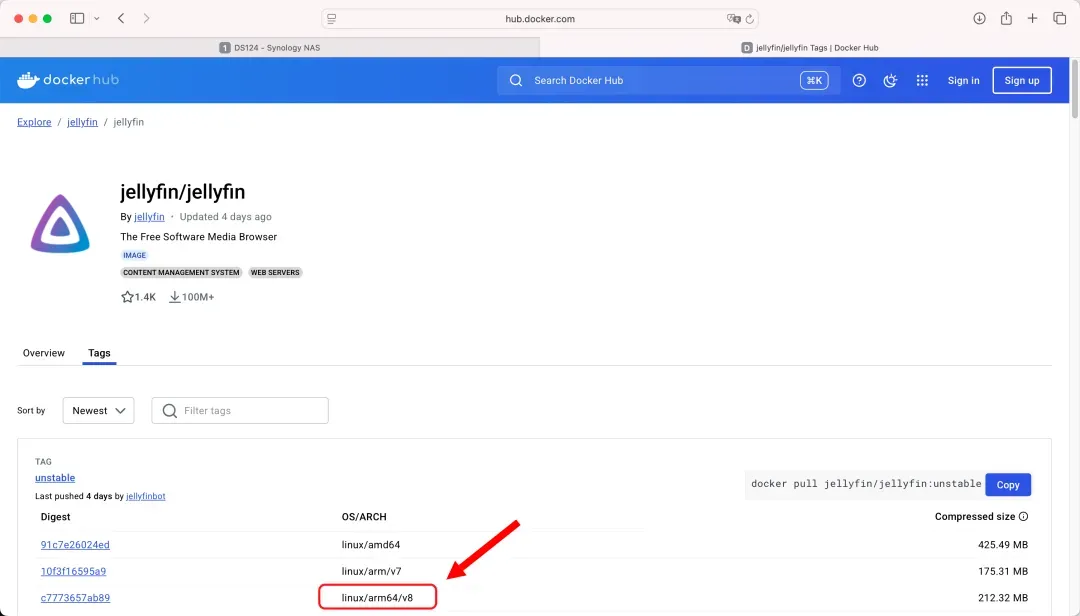Select the Tags tab

tap(99, 353)
